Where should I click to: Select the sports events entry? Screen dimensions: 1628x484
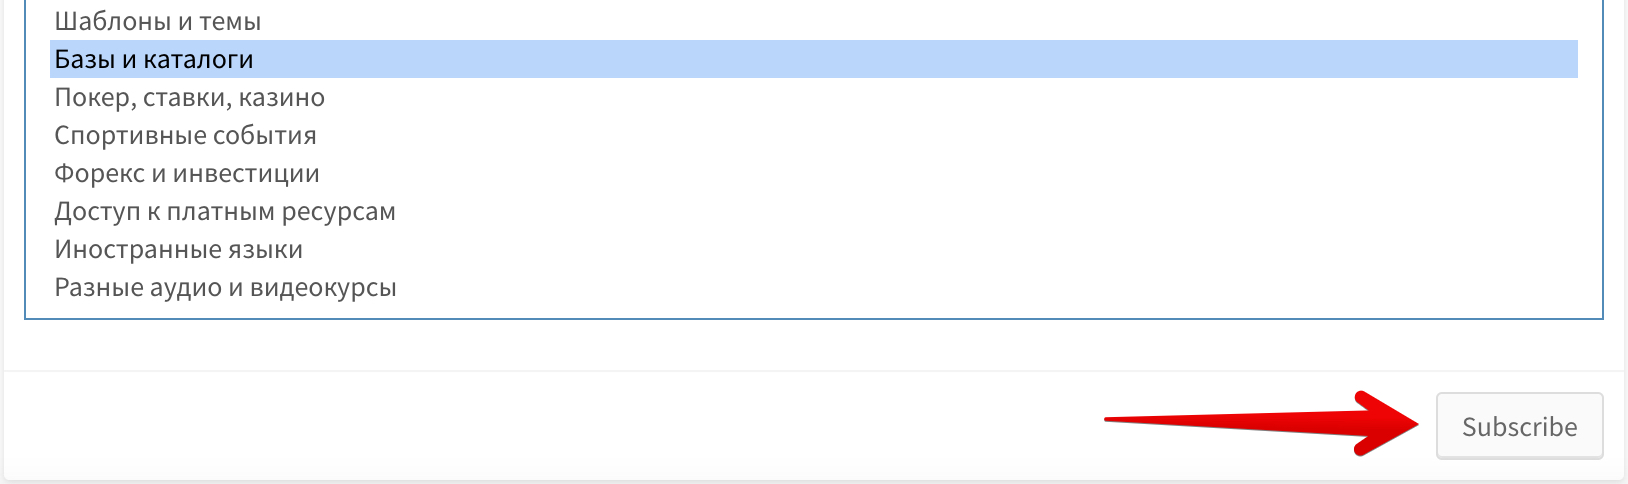(x=185, y=135)
